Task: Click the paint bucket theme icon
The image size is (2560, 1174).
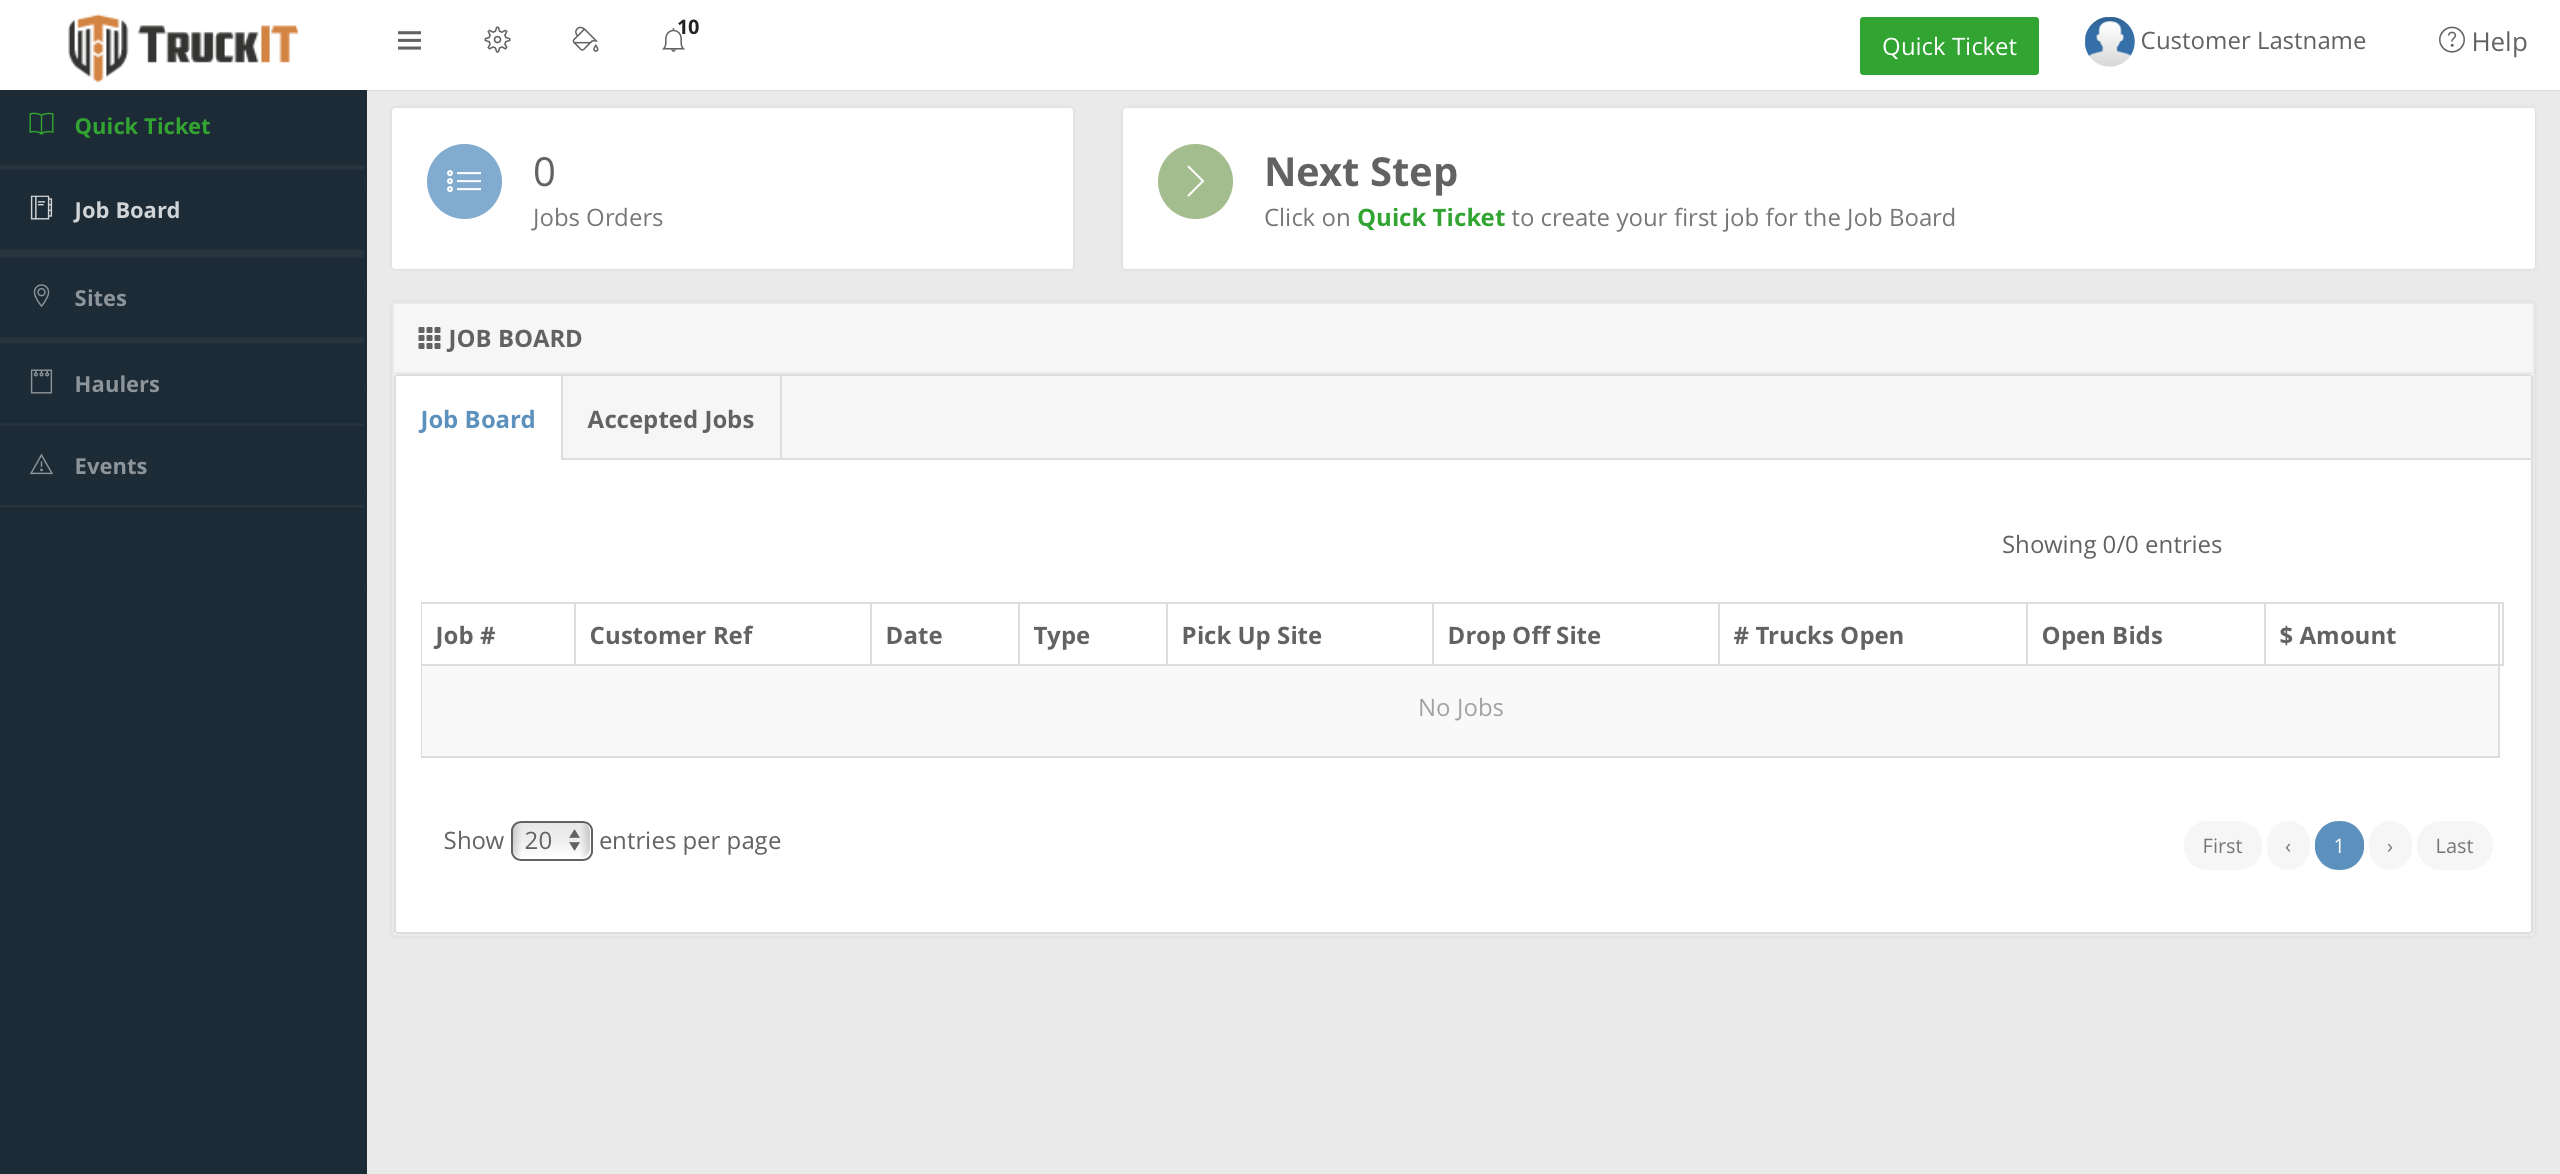Action: point(585,41)
